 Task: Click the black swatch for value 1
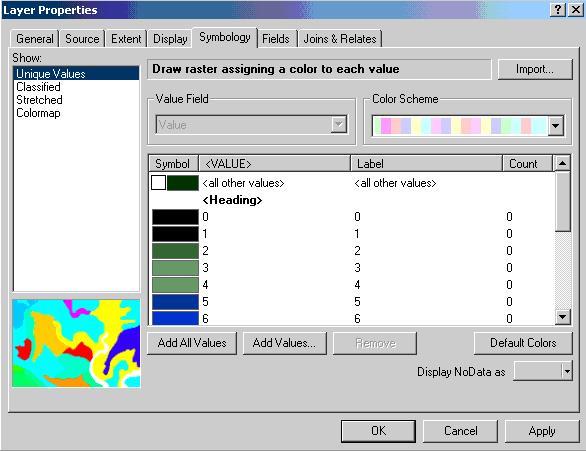pyautogui.click(x=175, y=234)
